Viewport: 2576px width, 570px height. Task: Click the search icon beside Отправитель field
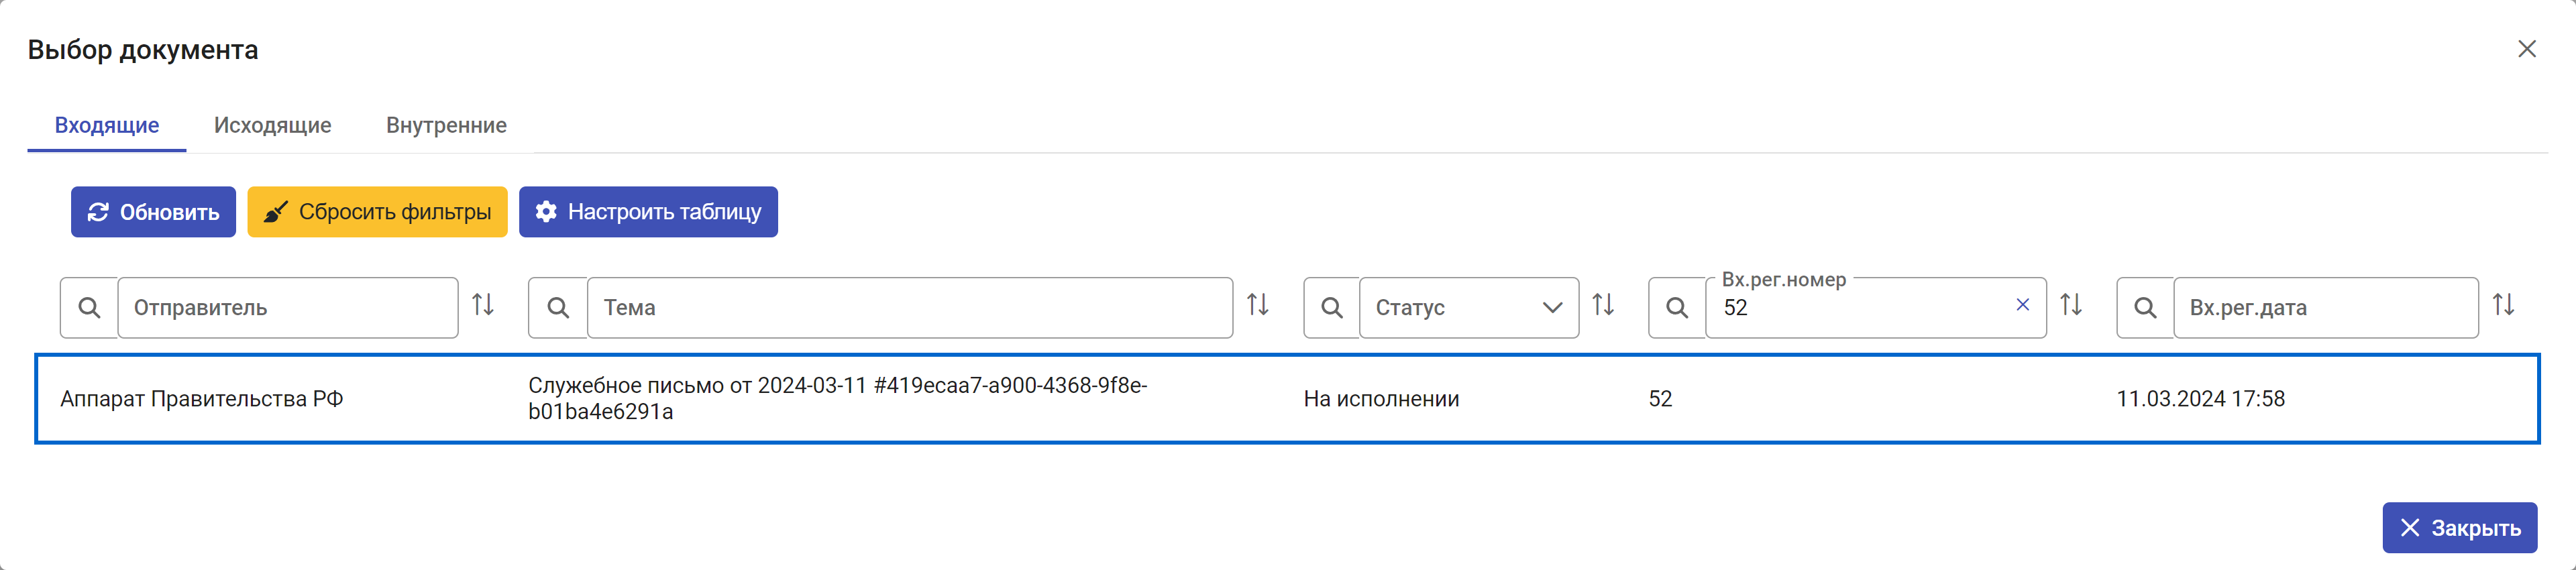point(89,308)
